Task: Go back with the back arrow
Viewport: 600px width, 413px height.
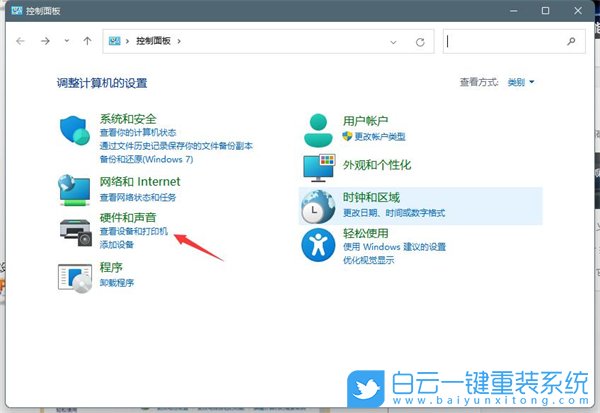Action: click(20, 41)
